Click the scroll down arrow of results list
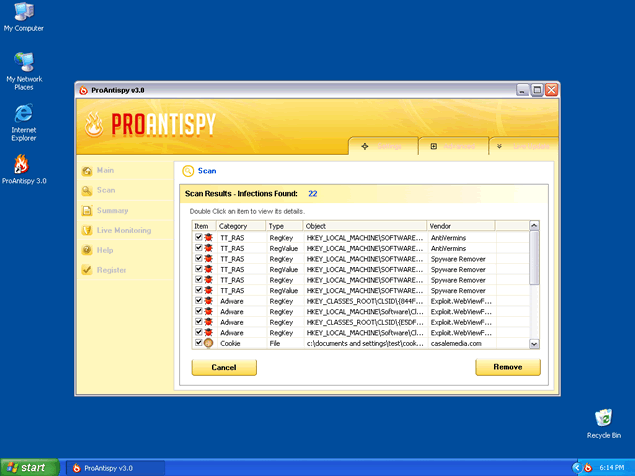 click(x=534, y=343)
